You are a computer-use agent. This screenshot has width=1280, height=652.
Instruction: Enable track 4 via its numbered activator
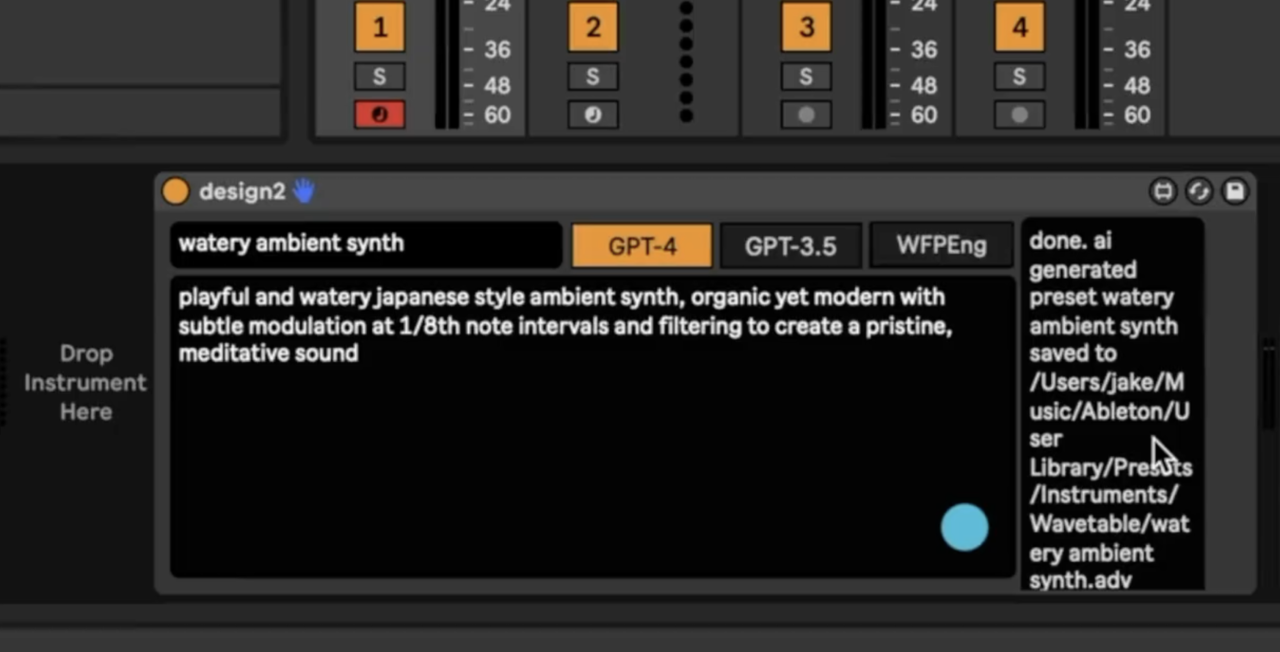click(1019, 27)
